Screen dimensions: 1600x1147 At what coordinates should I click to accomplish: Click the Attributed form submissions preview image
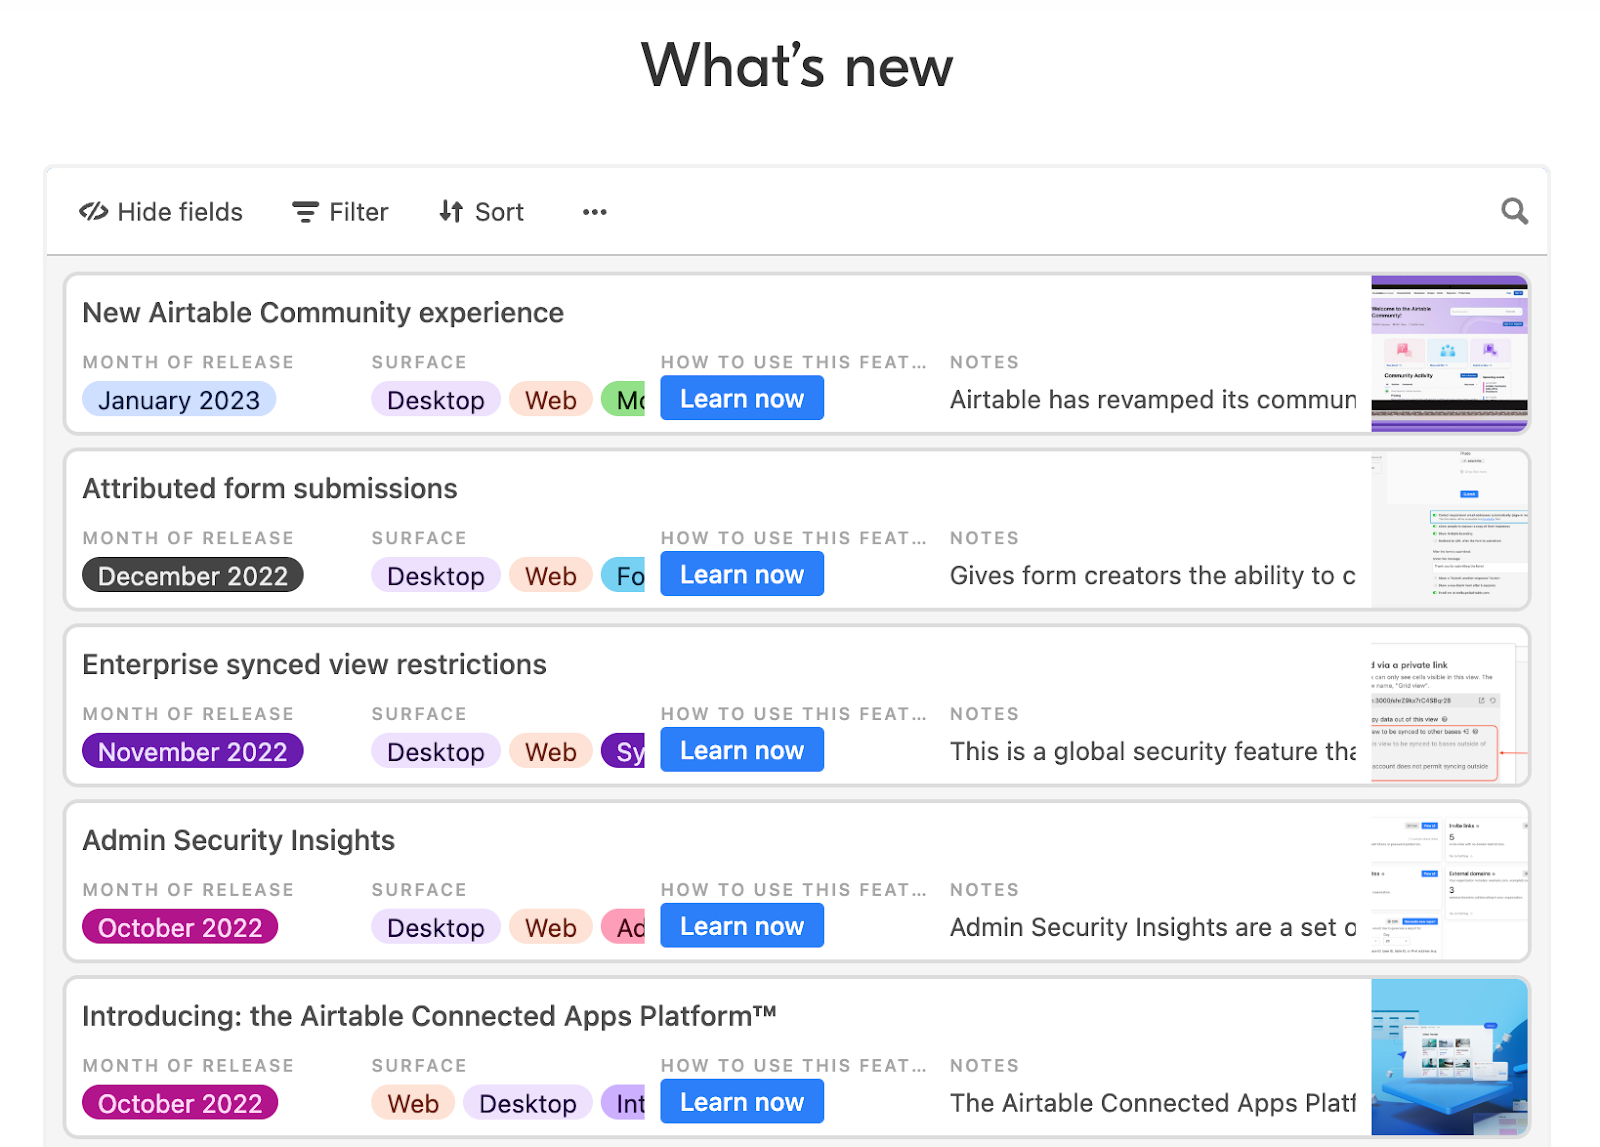tap(1448, 529)
